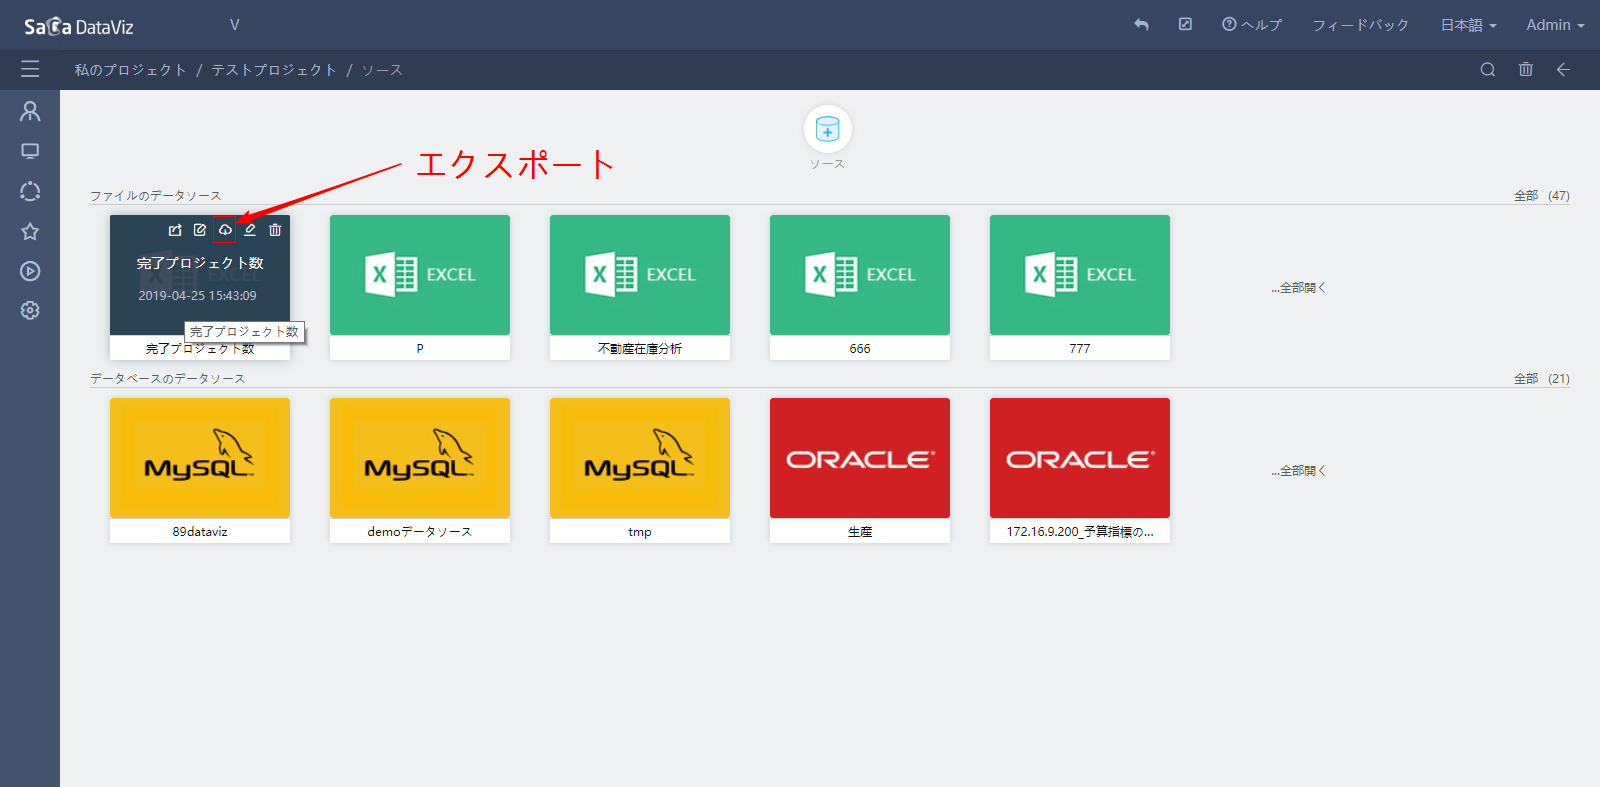The height and width of the screenshot is (787, 1600).
Task: Click the edit square icon in header
Action: click(1185, 24)
